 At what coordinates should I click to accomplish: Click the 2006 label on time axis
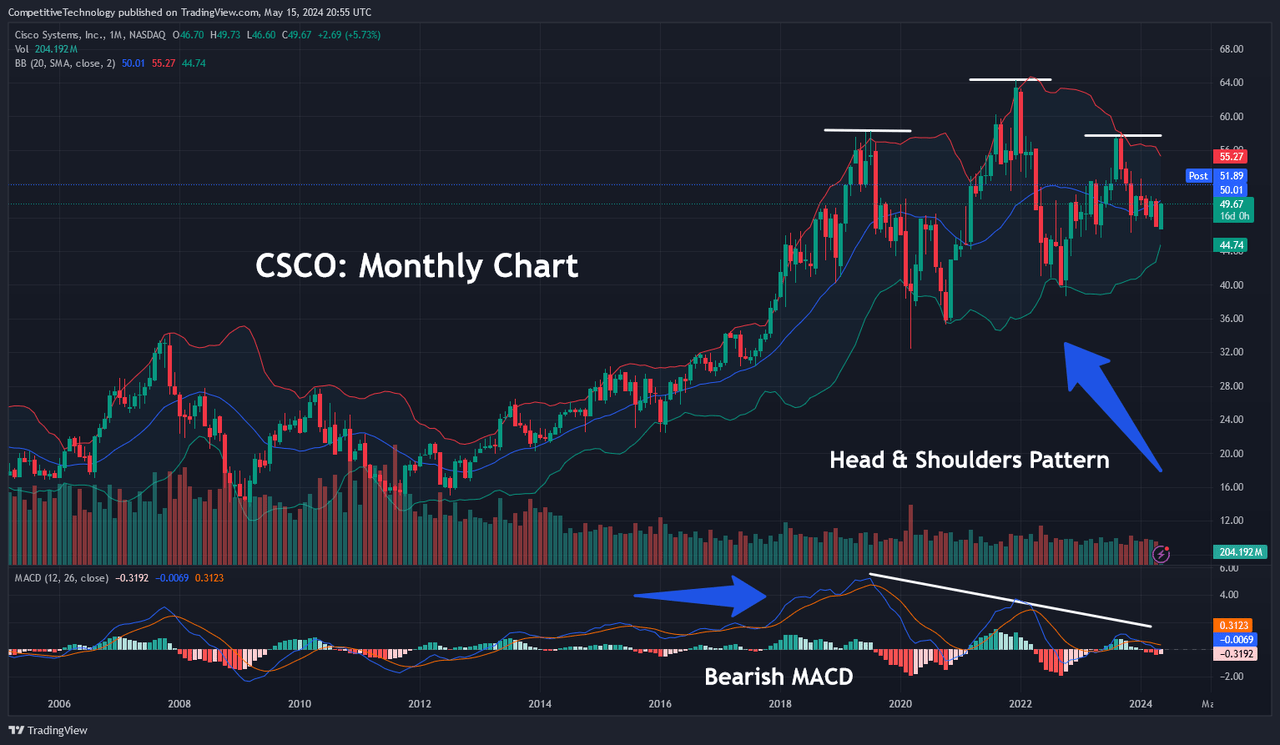tap(59, 704)
